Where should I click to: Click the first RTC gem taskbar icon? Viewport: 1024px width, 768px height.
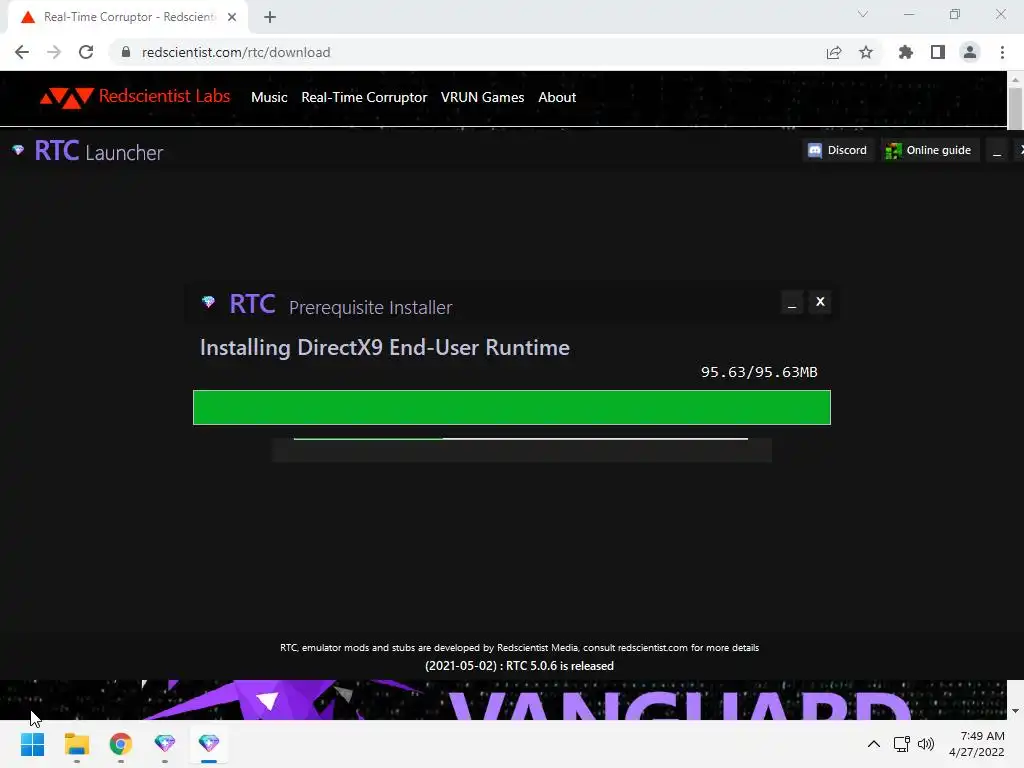coord(165,744)
